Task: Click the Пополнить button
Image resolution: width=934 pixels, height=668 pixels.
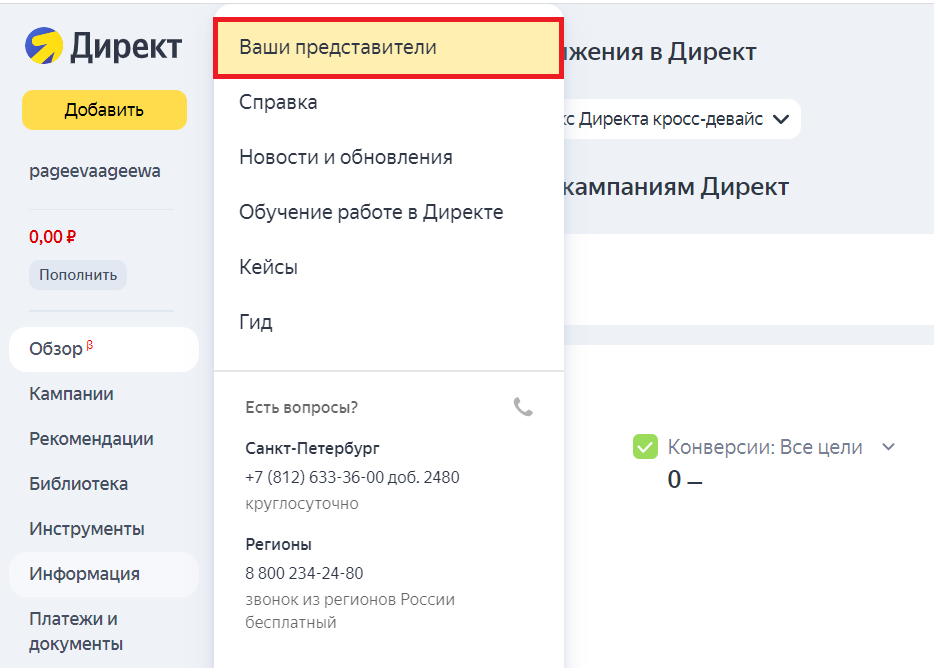Action: pyautogui.click(x=78, y=274)
